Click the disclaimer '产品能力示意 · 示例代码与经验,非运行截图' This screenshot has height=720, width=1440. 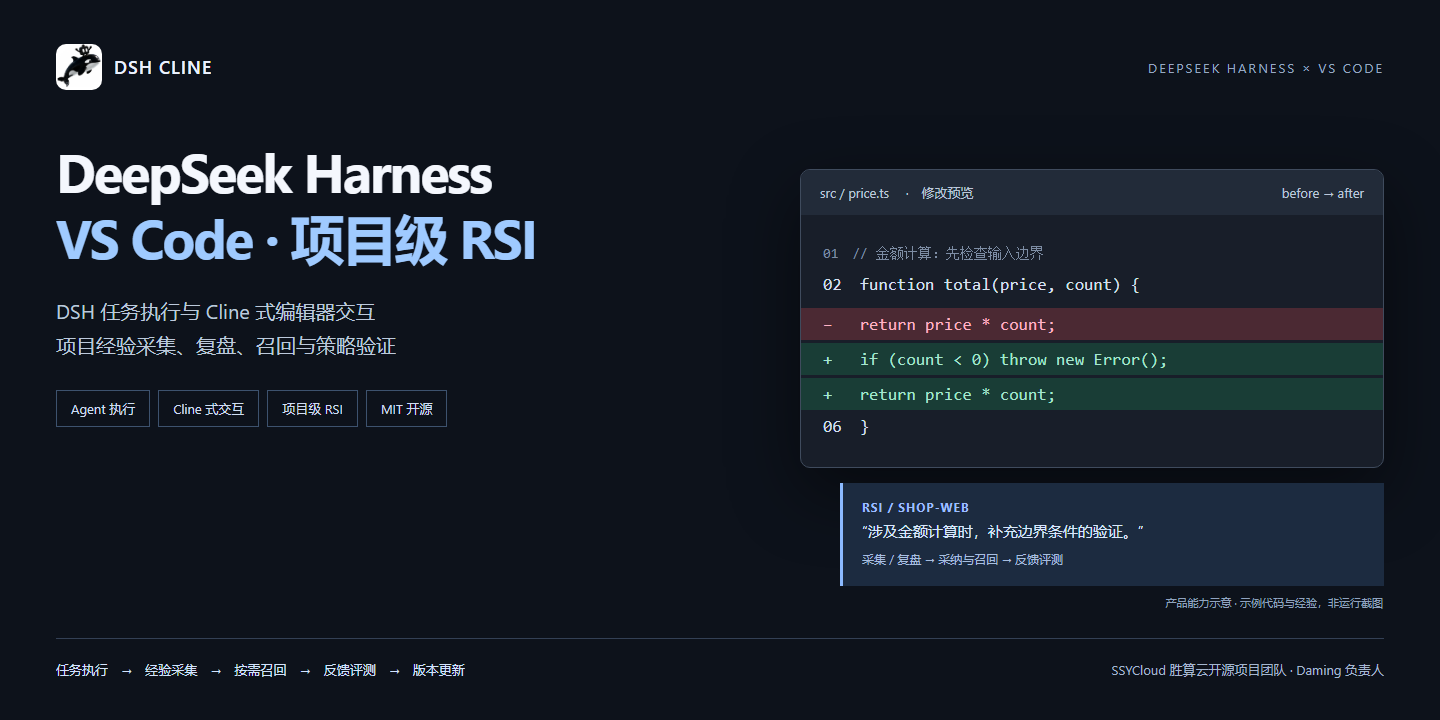[1274, 603]
